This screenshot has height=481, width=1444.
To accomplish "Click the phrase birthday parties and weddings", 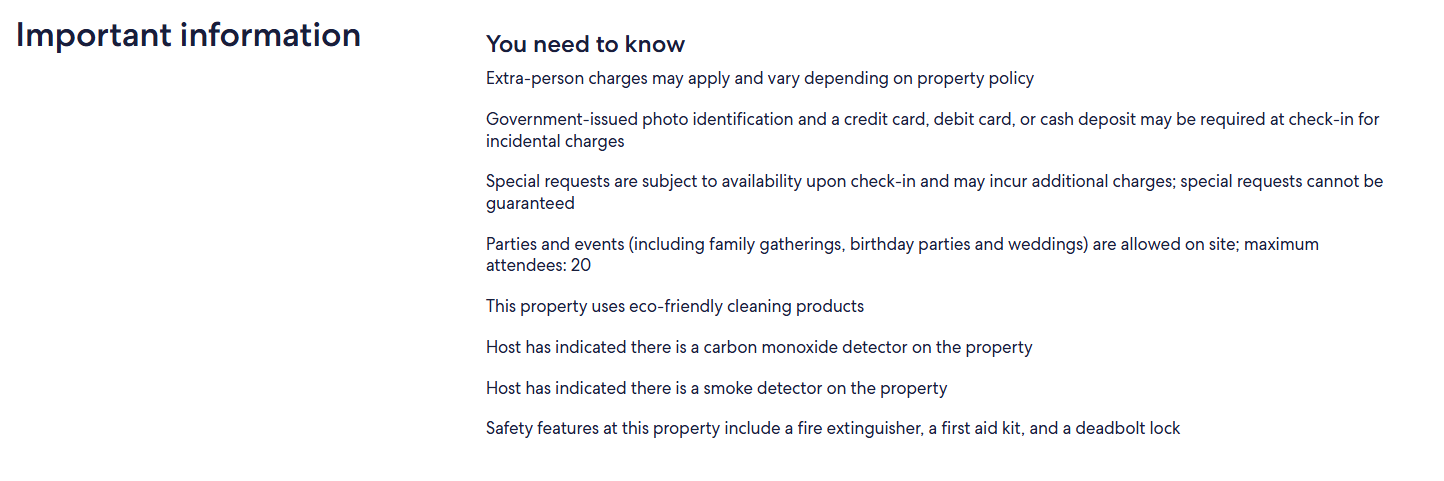I will click(966, 244).
